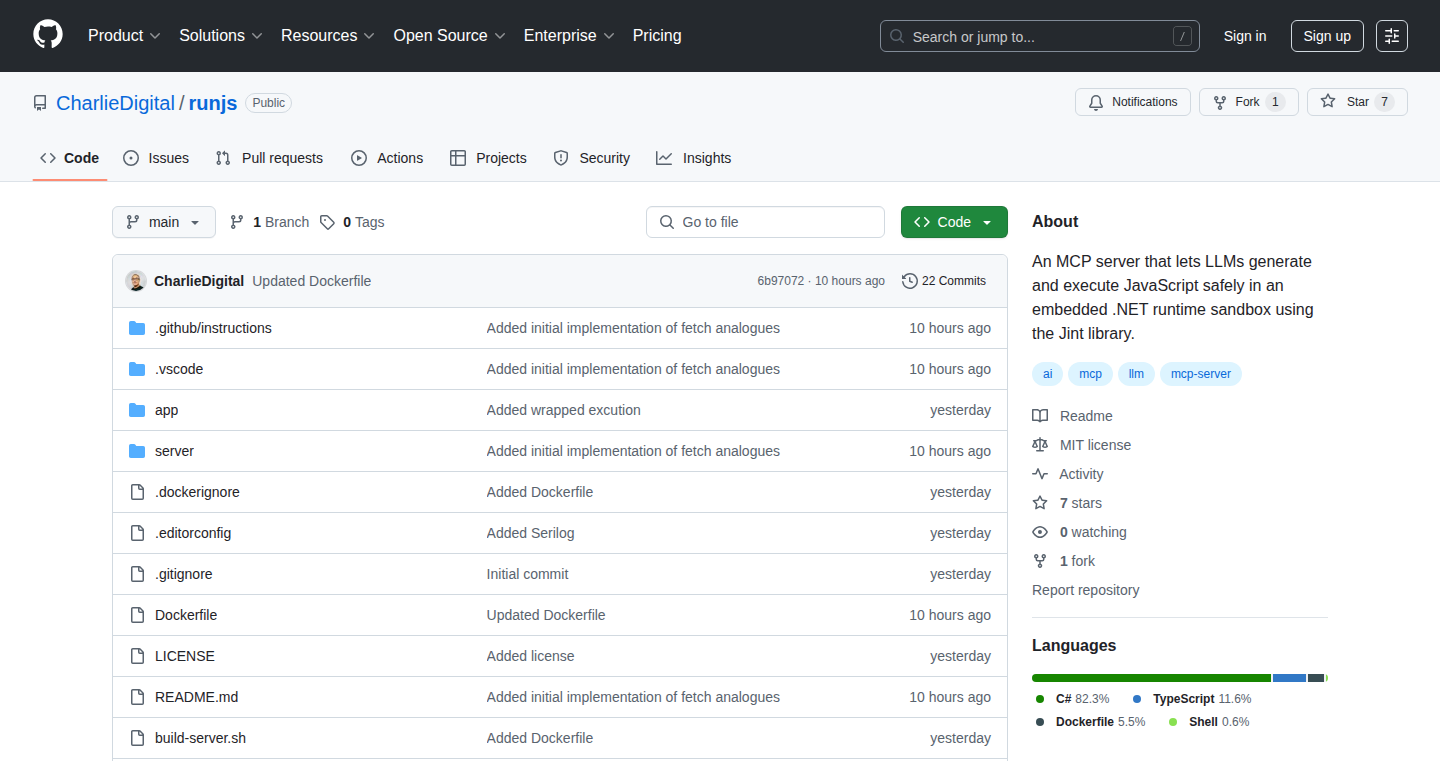Image resolution: width=1440 pixels, height=761 pixels.
Task: Focus the Search or jump to field
Action: [x=1040, y=36]
